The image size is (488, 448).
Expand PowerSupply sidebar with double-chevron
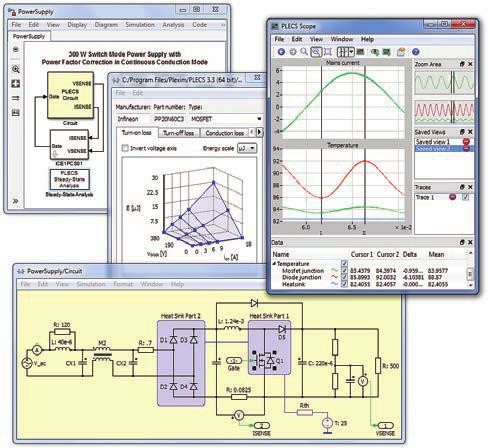(x=16, y=201)
